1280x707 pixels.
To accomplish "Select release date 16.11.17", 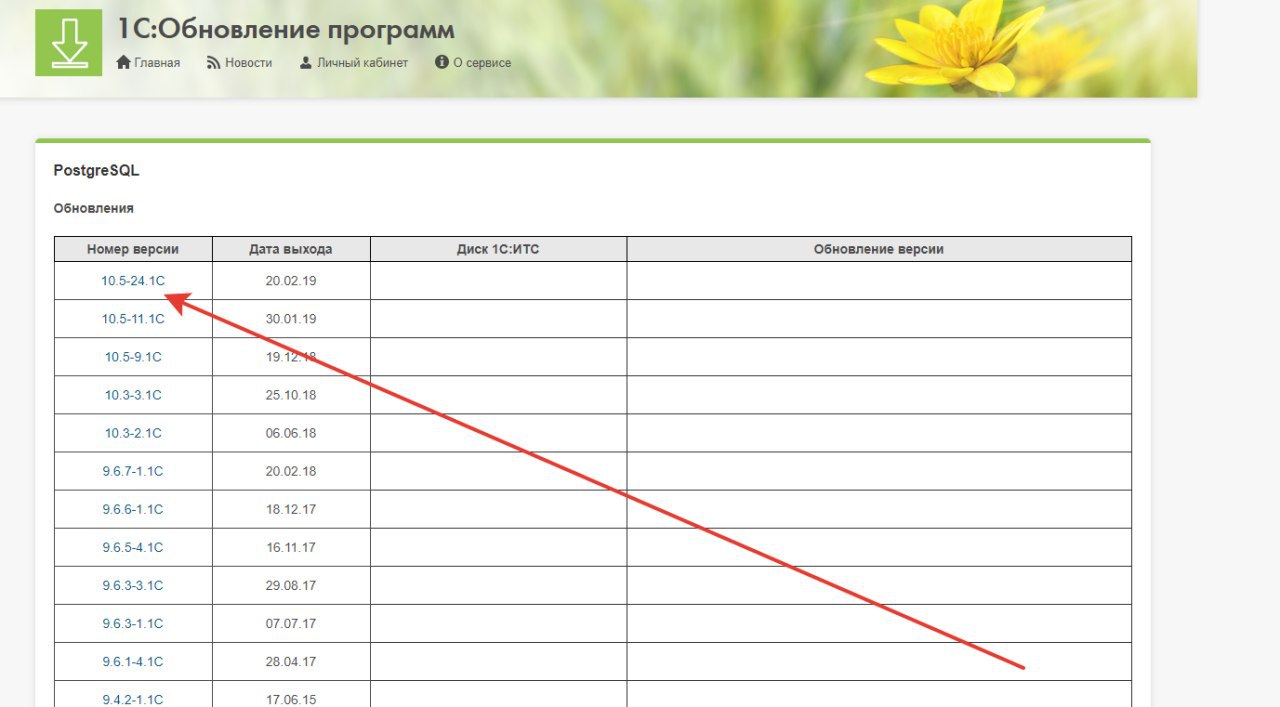I will click(291, 547).
